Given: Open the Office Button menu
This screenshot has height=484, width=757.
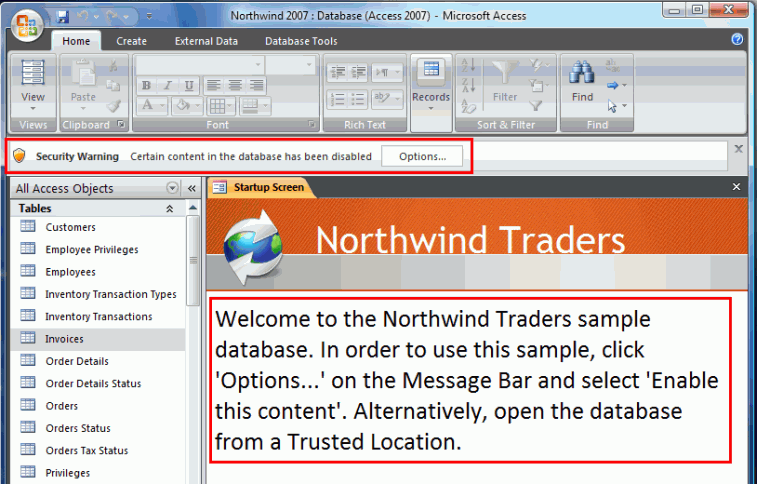Looking at the screenshot, I should point(27,26).
